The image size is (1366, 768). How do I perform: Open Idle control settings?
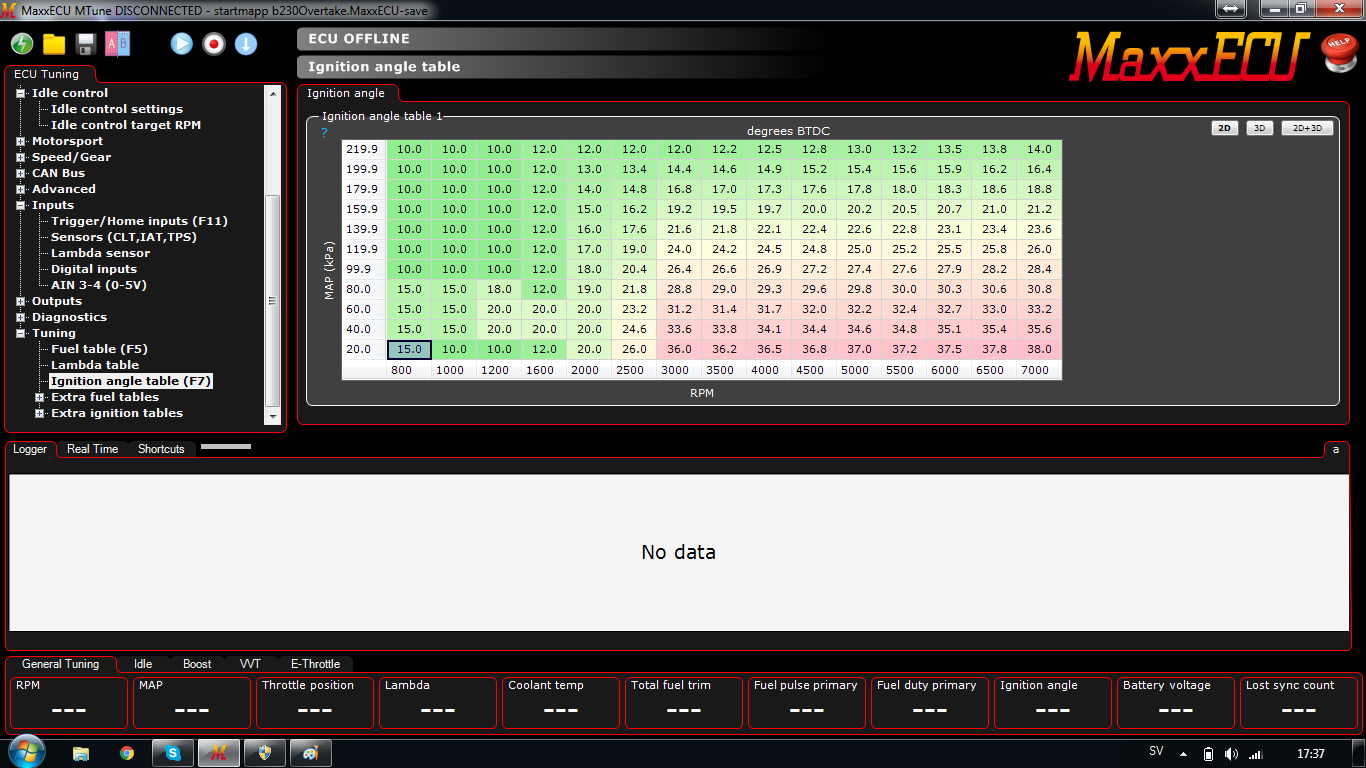pyautogui.click(x=117, y=109)
